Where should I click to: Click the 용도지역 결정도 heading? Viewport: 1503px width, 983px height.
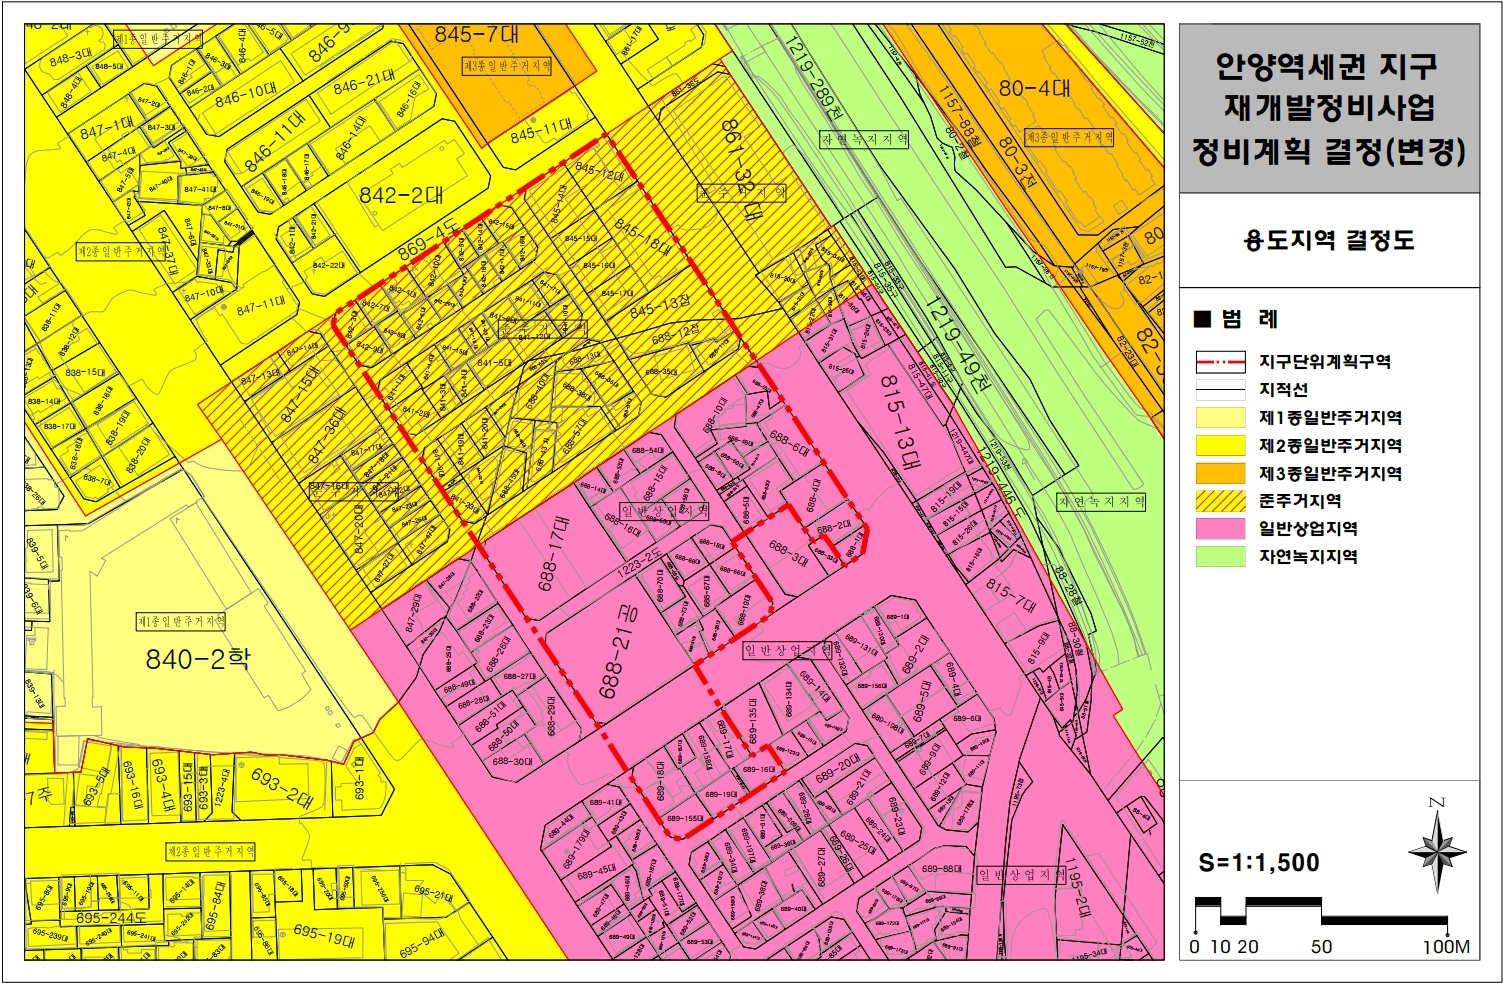[1328, 240]
